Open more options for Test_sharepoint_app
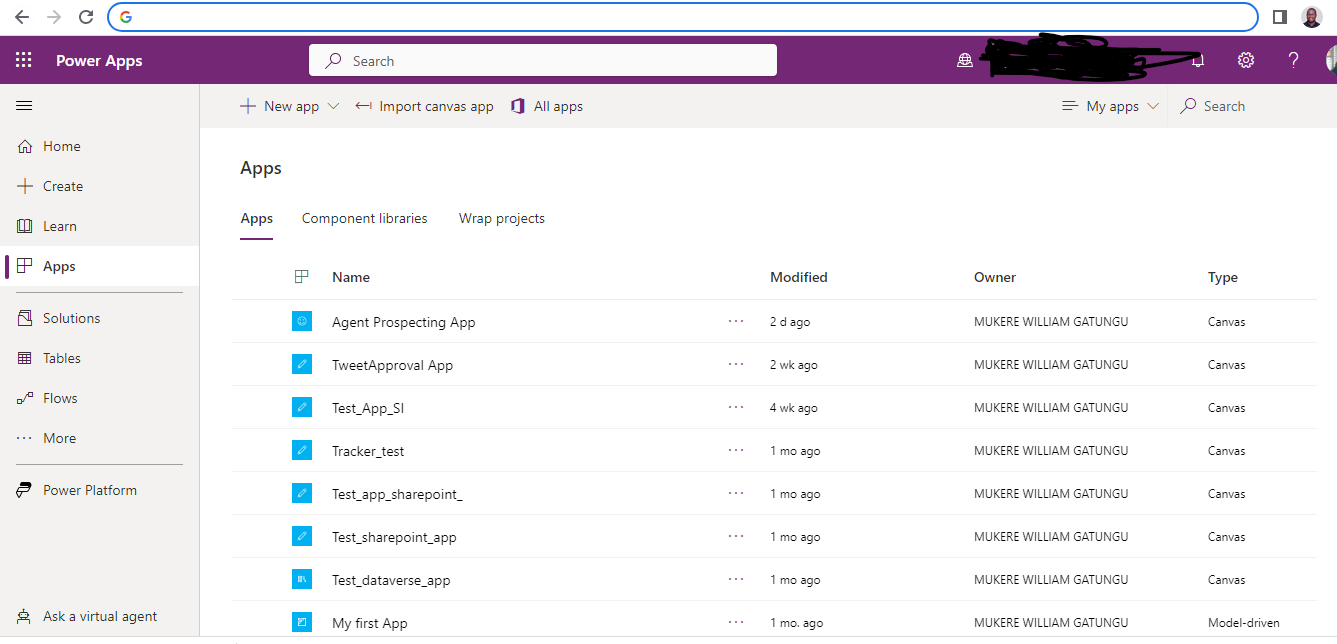1337x644 pixels. pyautogui.click(x=737, y=536)
